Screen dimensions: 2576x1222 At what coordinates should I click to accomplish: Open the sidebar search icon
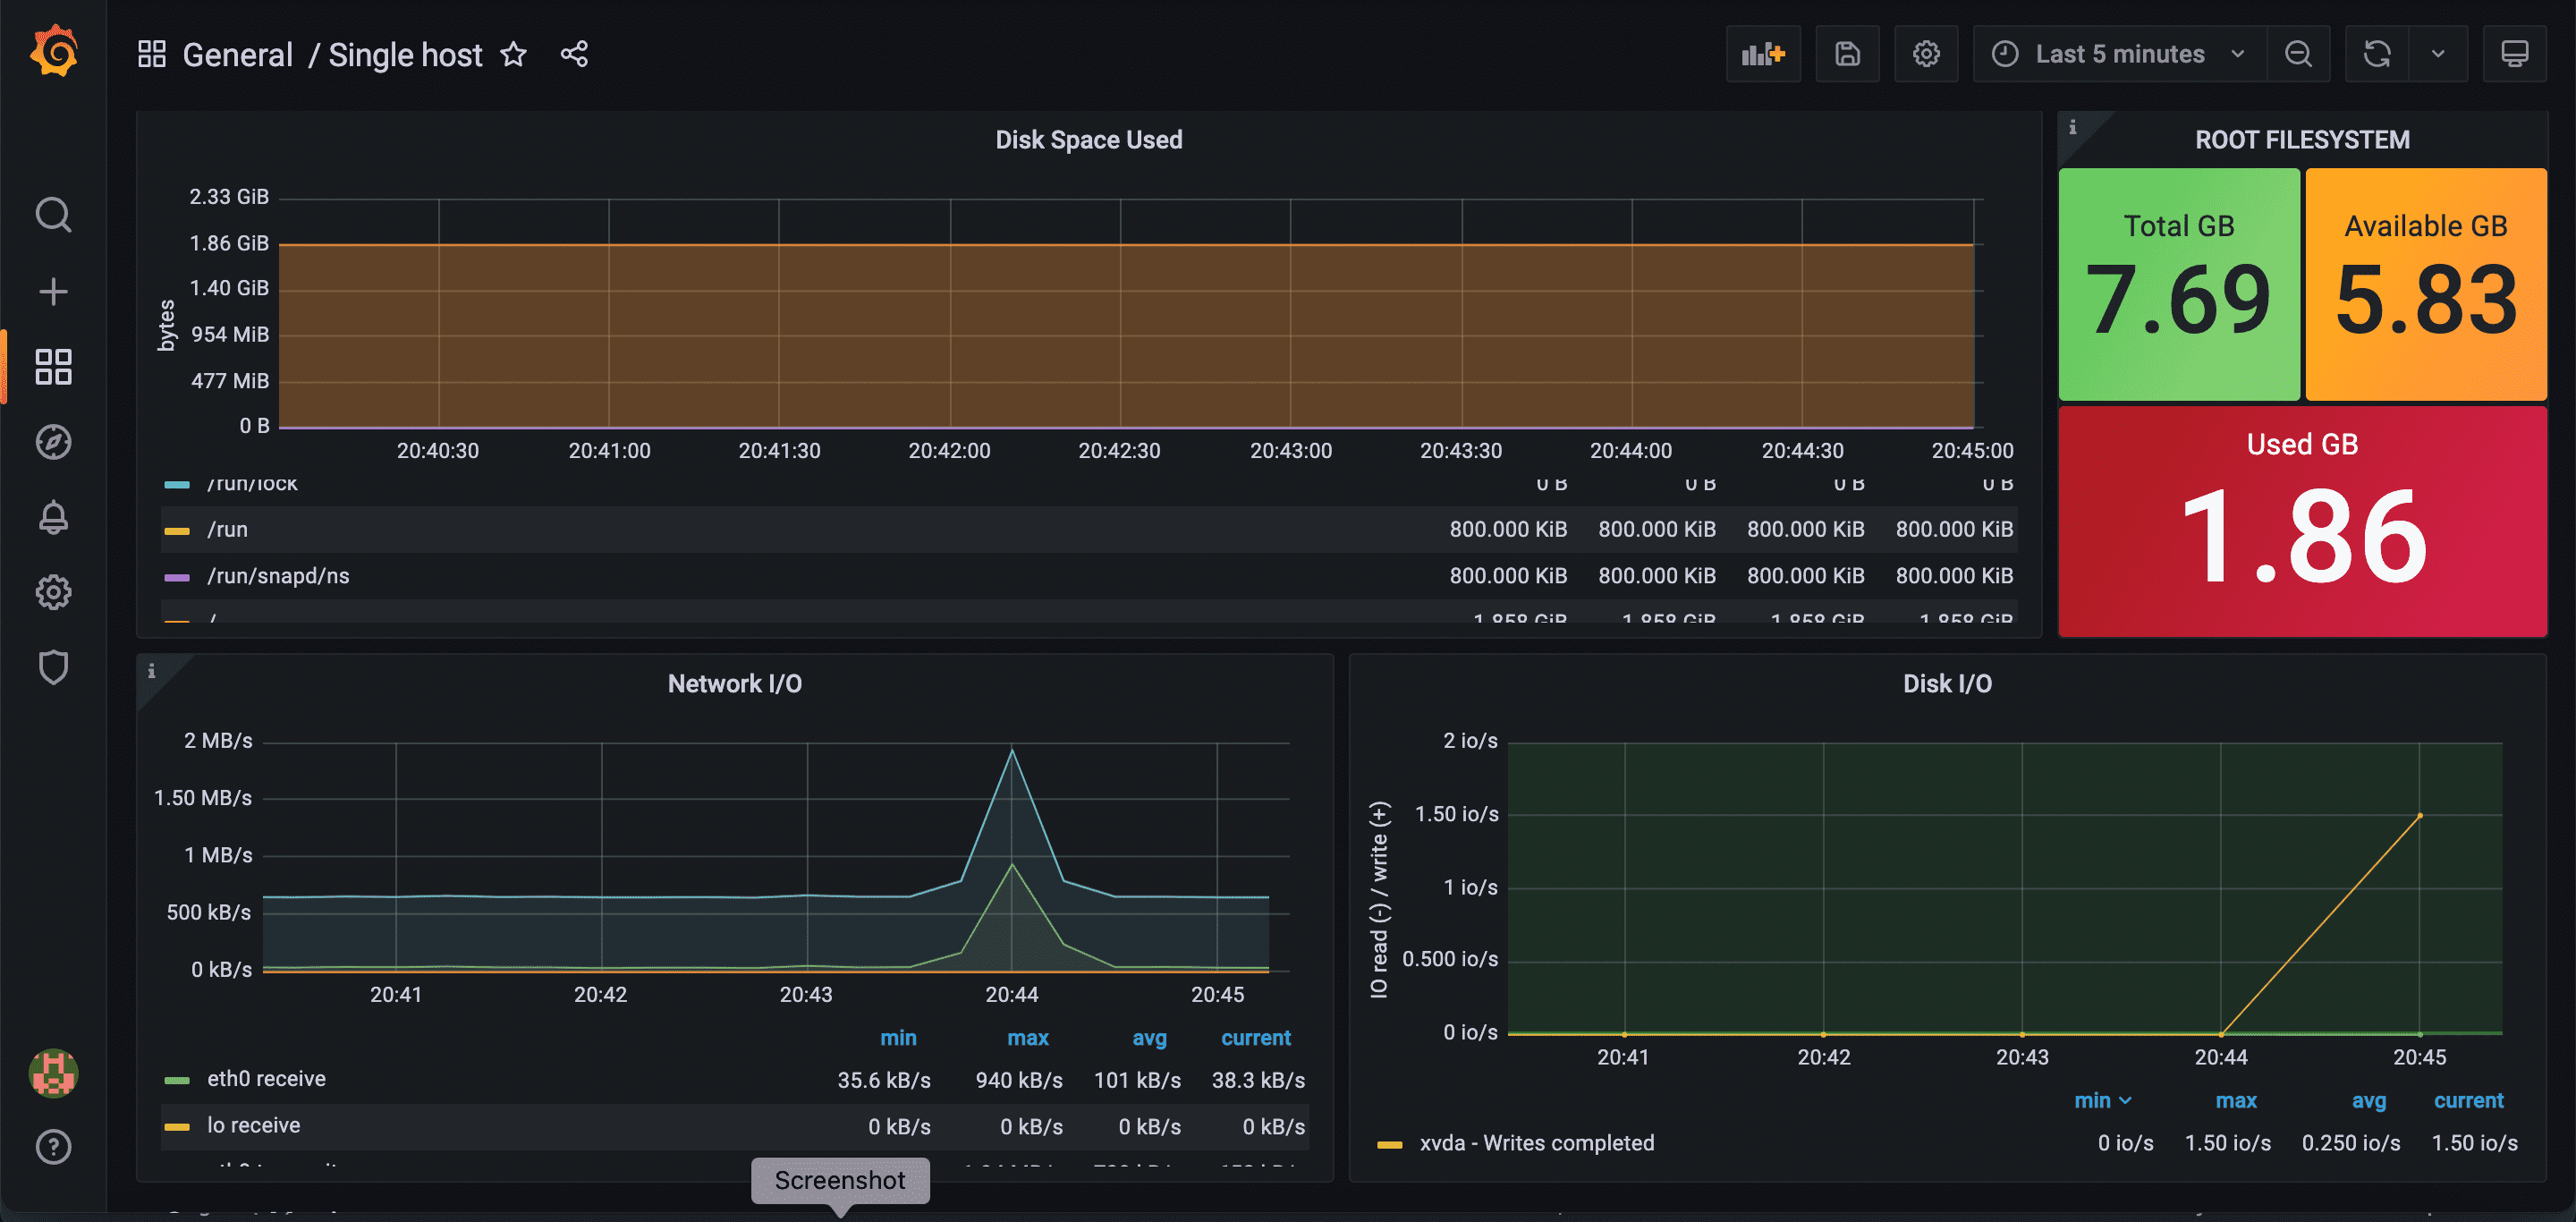coord(53,214)
